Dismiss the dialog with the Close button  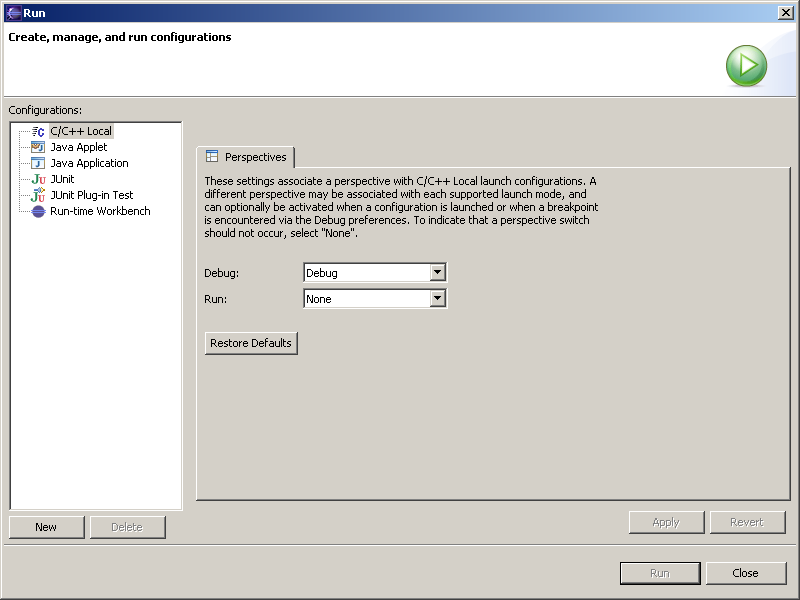click(745, 573)
